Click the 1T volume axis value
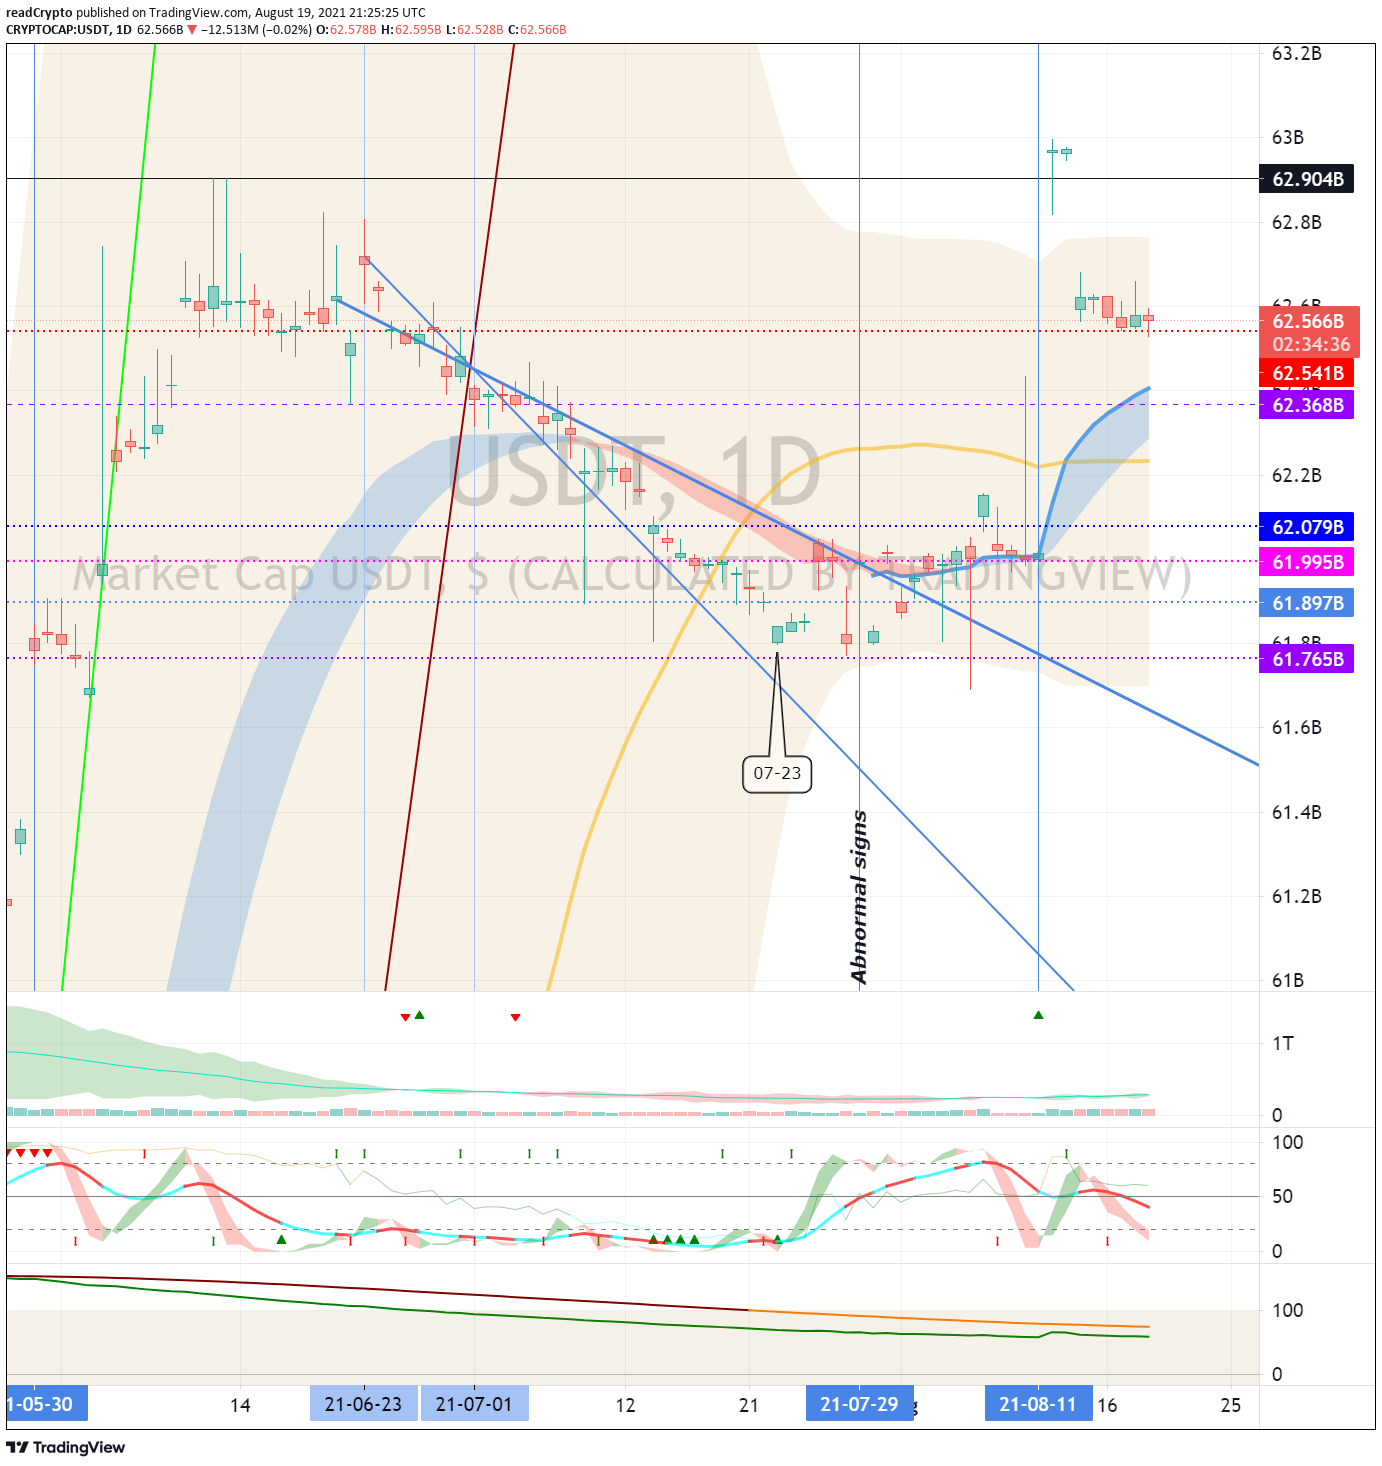The height and width of the screenshot is (1466, 1382). [x=1283, y=1044]
